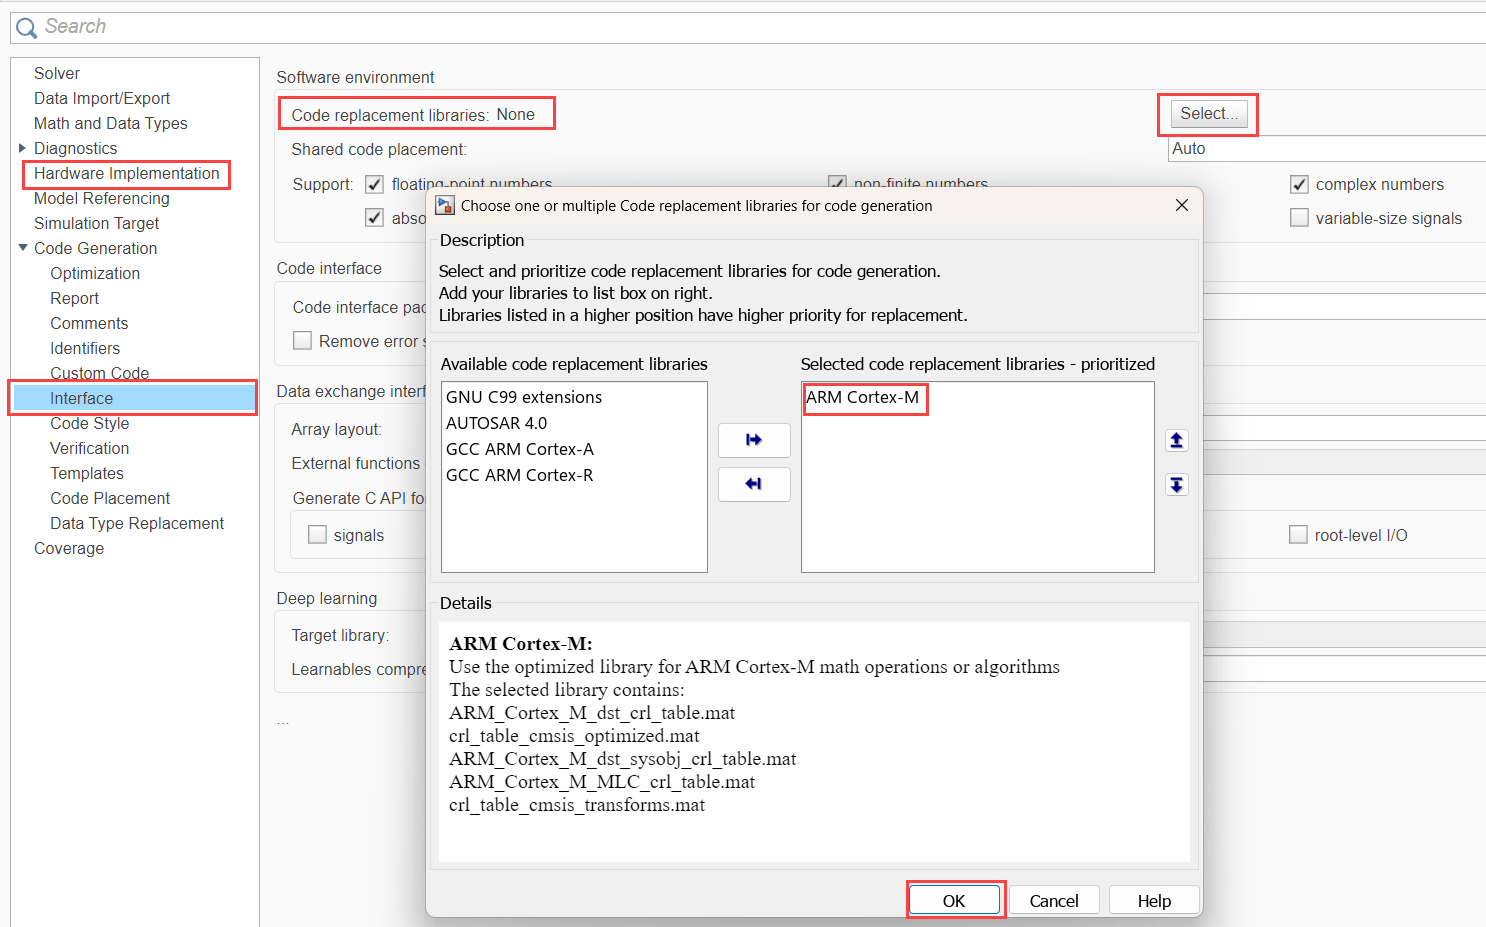
Task: Go to the Optimization settings page
Action: tap(95, 273)
